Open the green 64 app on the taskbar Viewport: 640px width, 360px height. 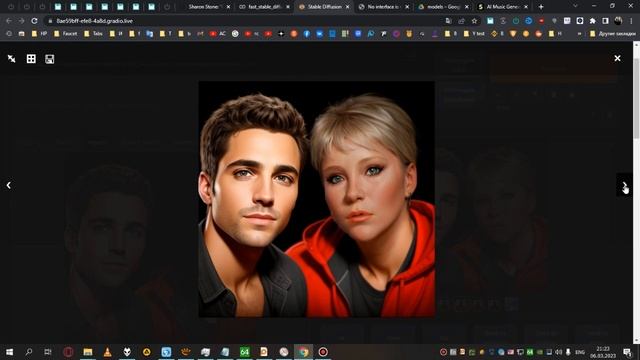click(x=244, y=352)
